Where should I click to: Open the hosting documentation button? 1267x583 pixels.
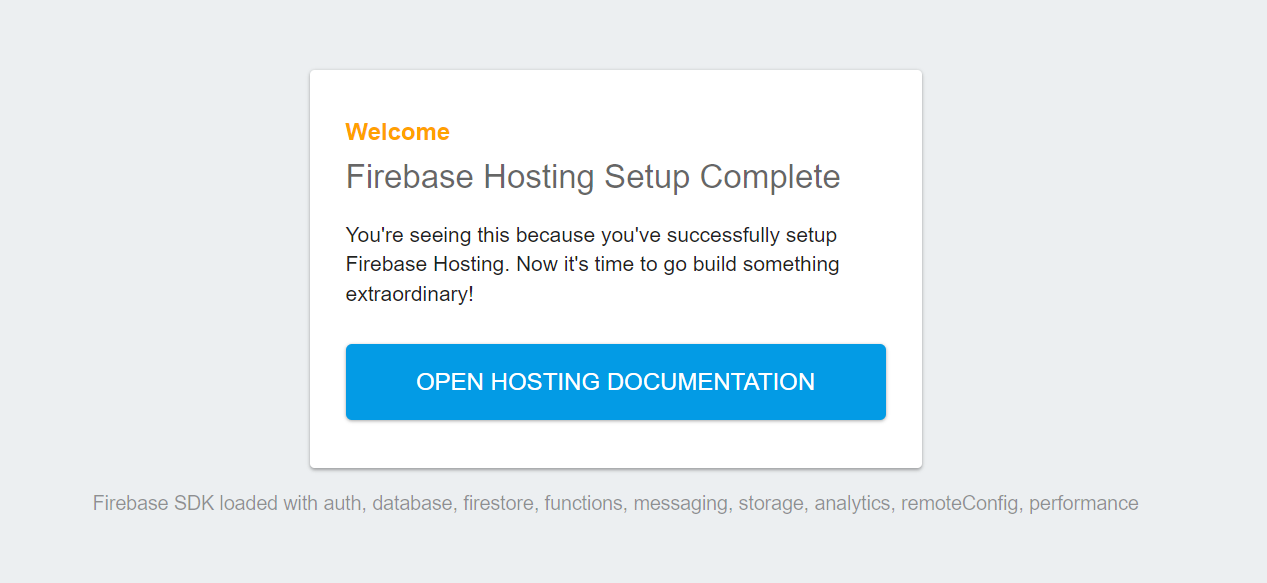click(616, 382)
